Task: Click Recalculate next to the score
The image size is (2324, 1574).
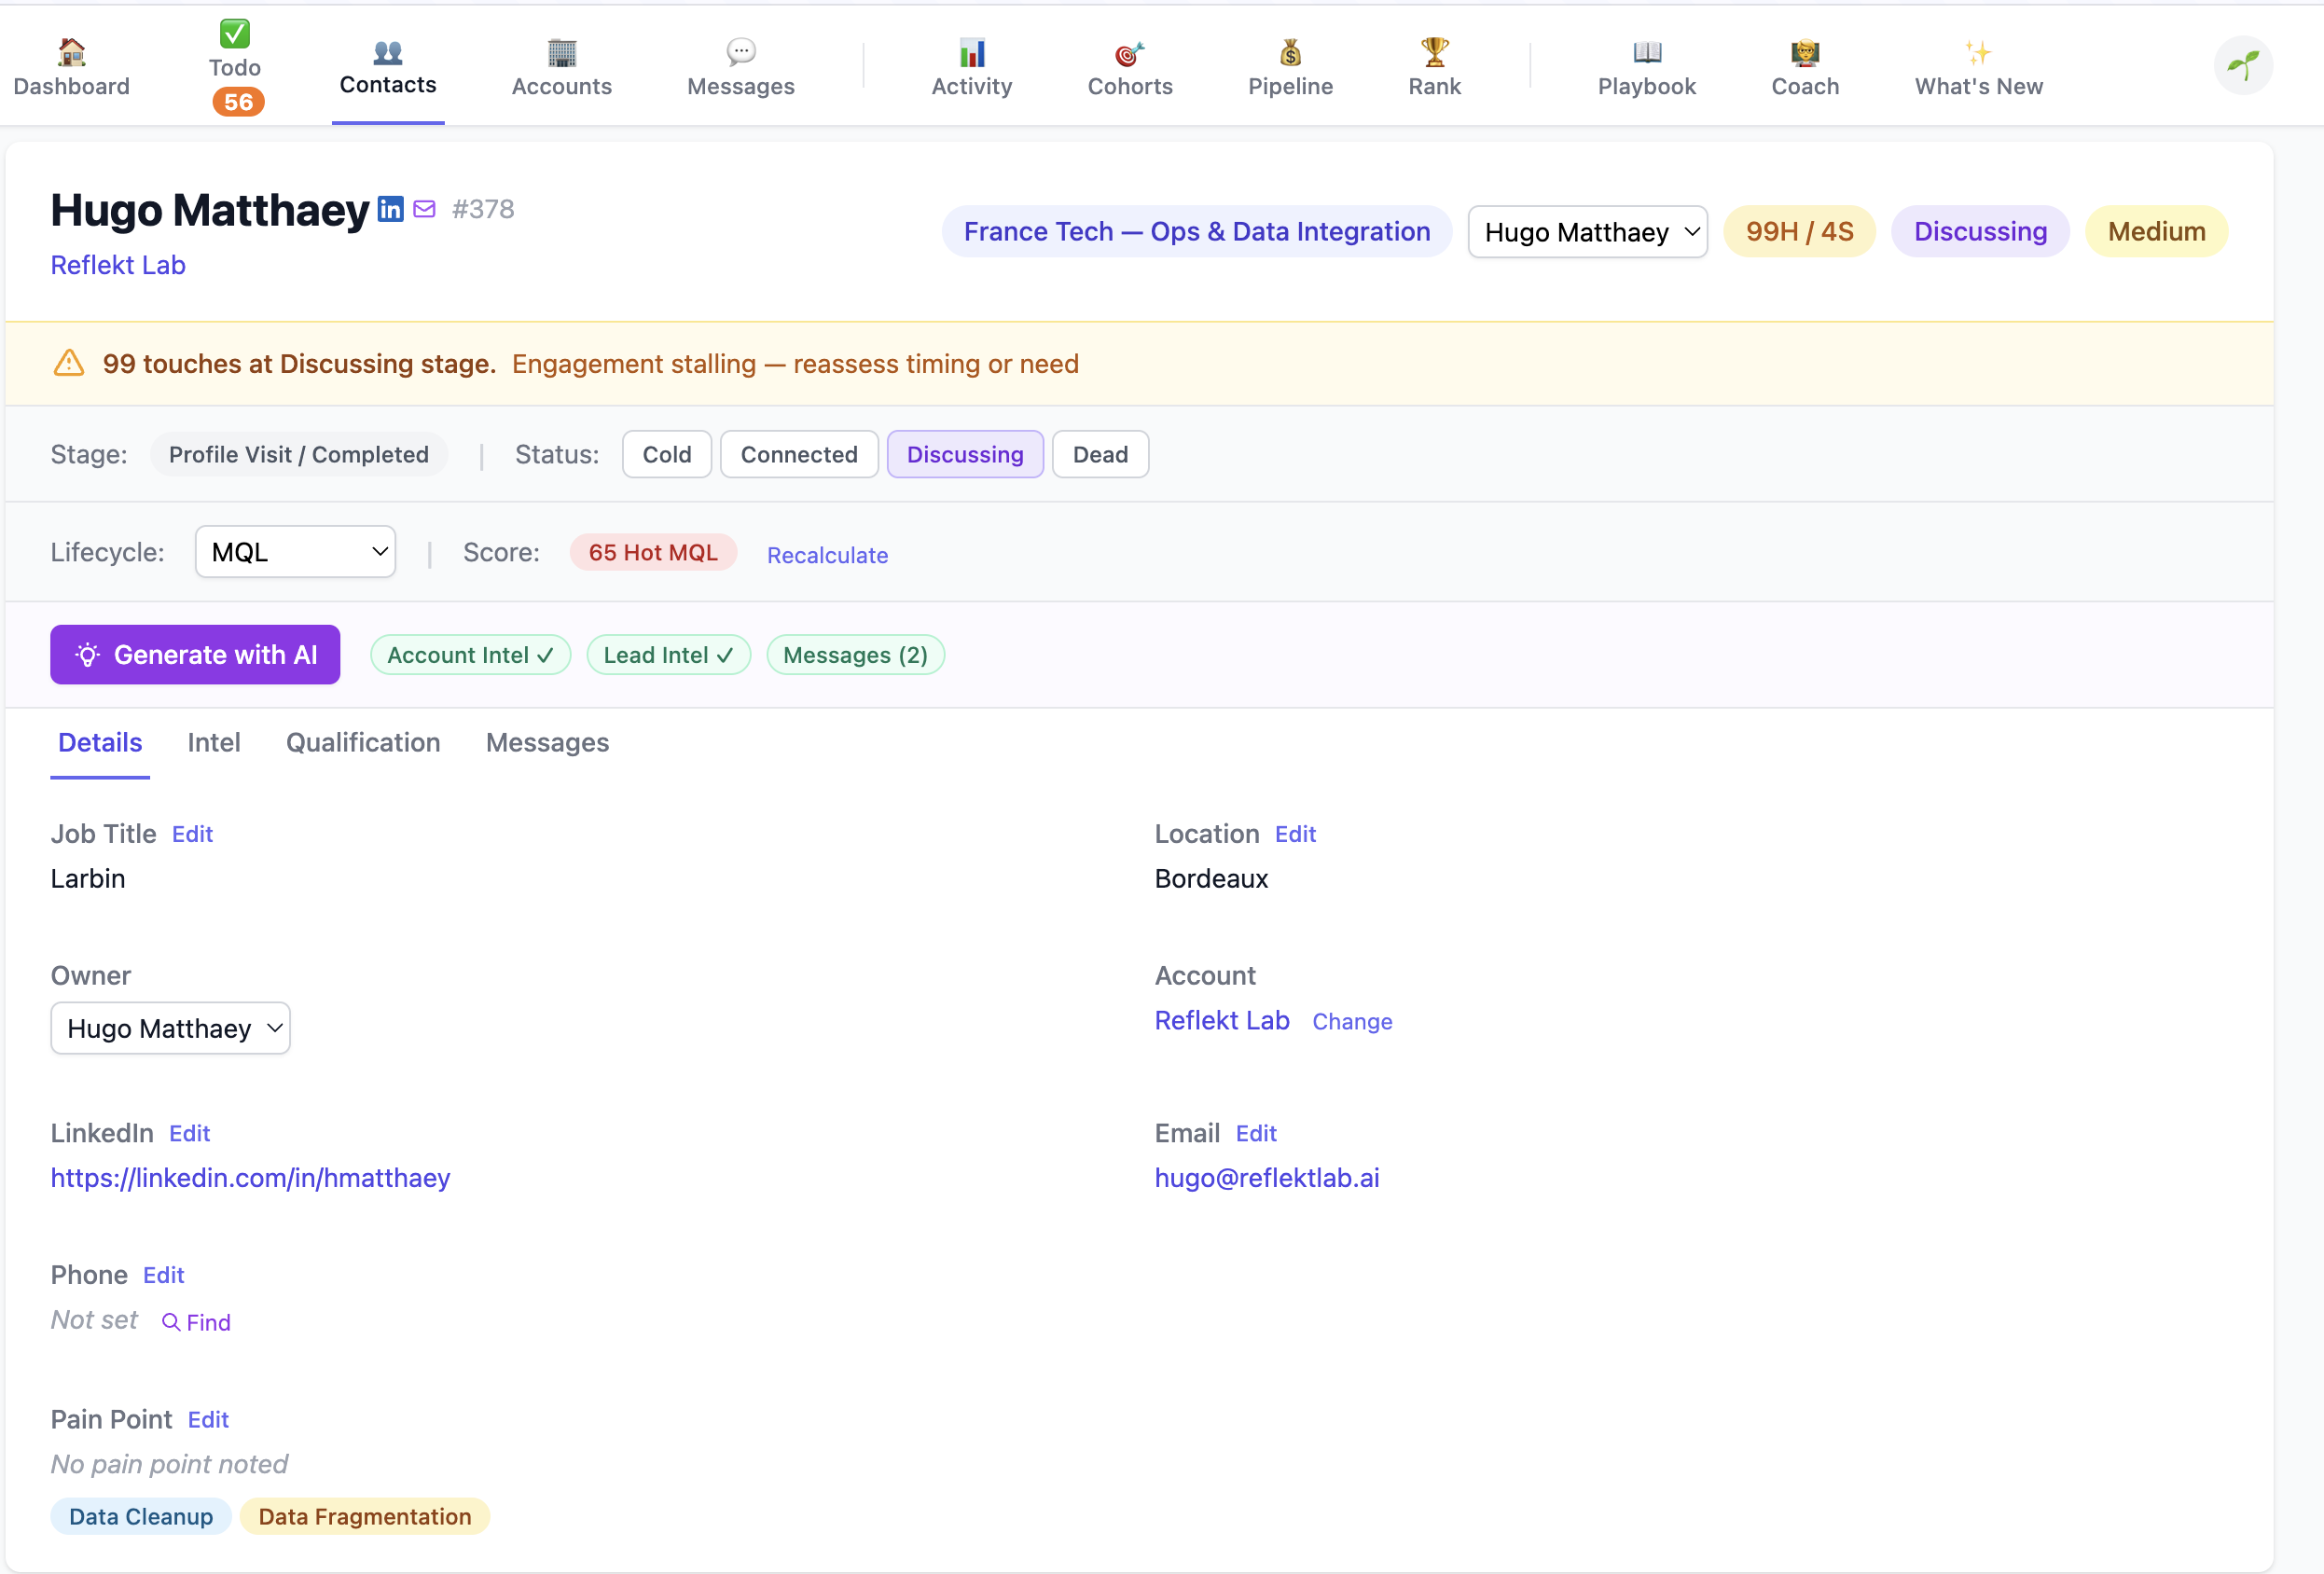Action: point(827,555)
